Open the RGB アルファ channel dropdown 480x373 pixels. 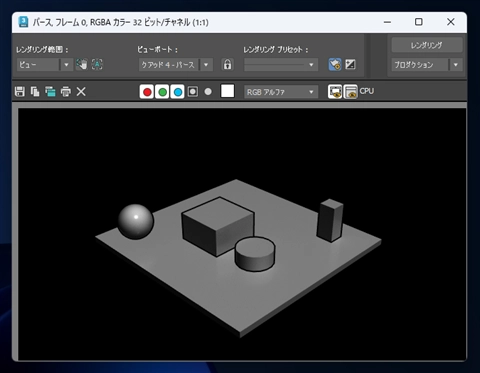click(281, 92)
